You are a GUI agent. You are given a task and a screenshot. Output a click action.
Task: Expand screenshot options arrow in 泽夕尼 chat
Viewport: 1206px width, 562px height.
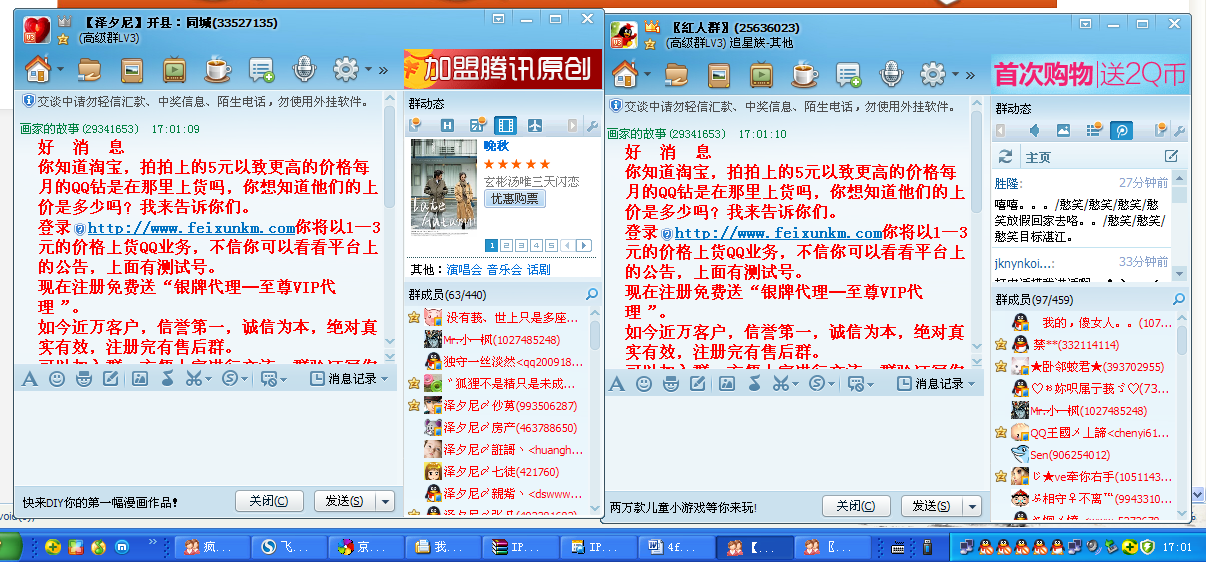209,379
